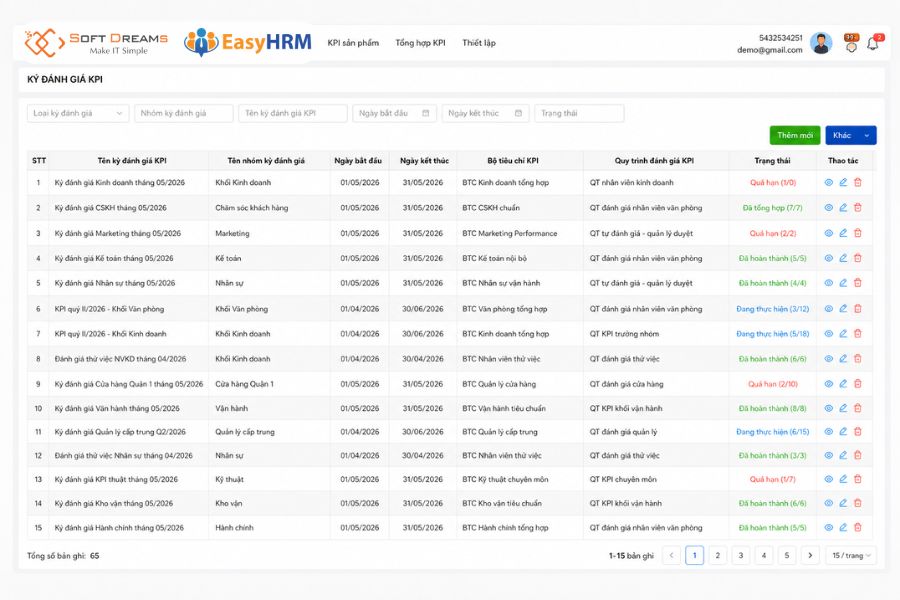Screen dimensions: 900x600
Task: View details of CSKH tháng 05/2026 row
Action: pos(828,208)
